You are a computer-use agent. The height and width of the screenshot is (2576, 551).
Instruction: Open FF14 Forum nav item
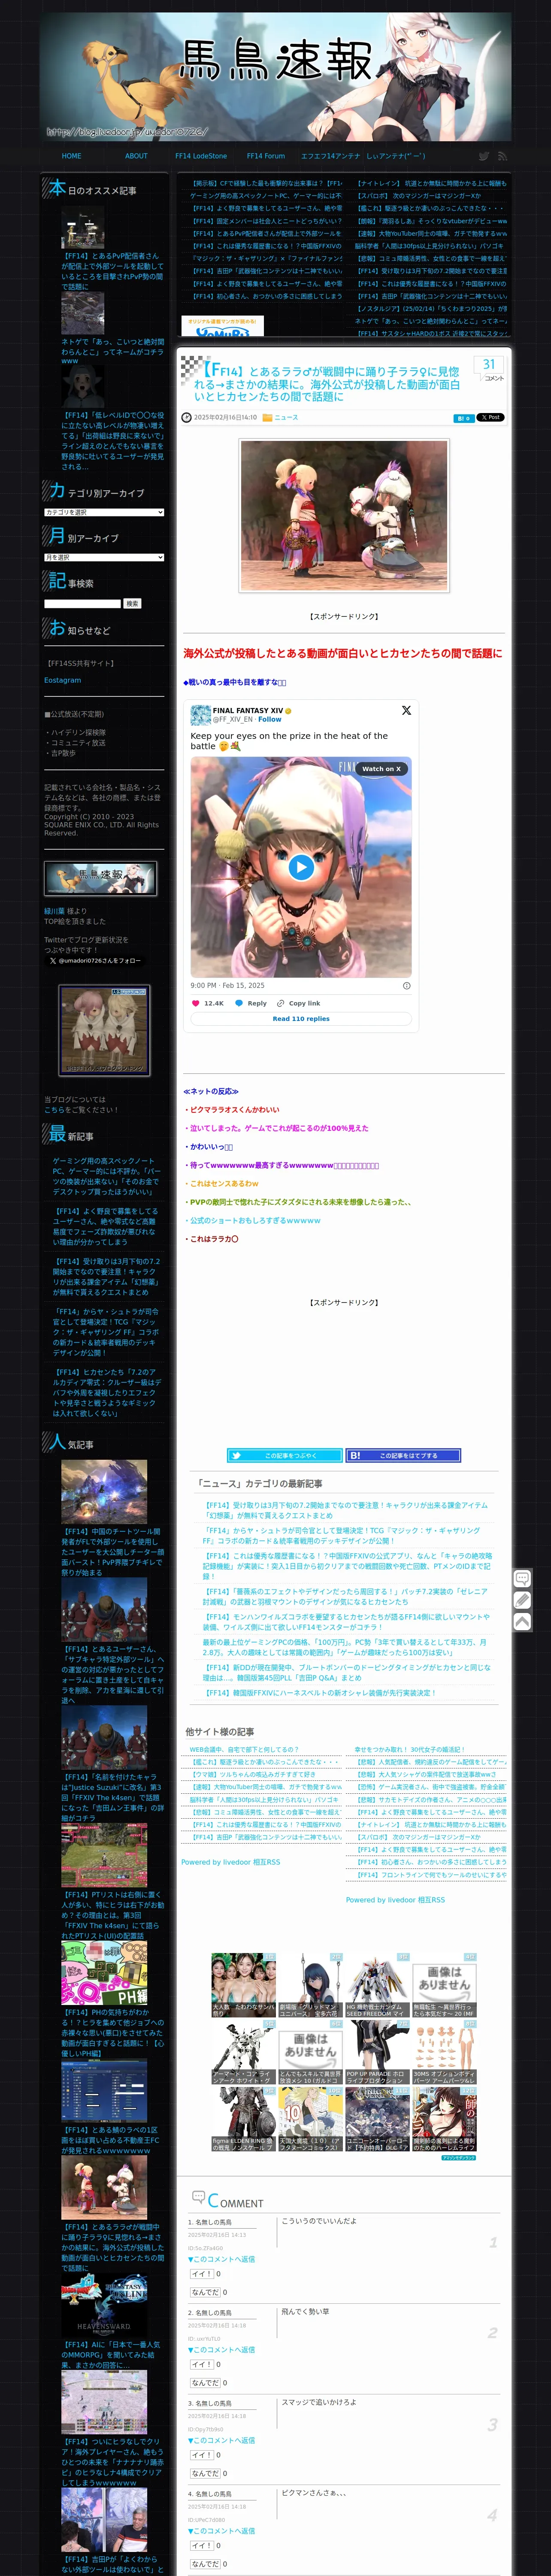point(266,156)
